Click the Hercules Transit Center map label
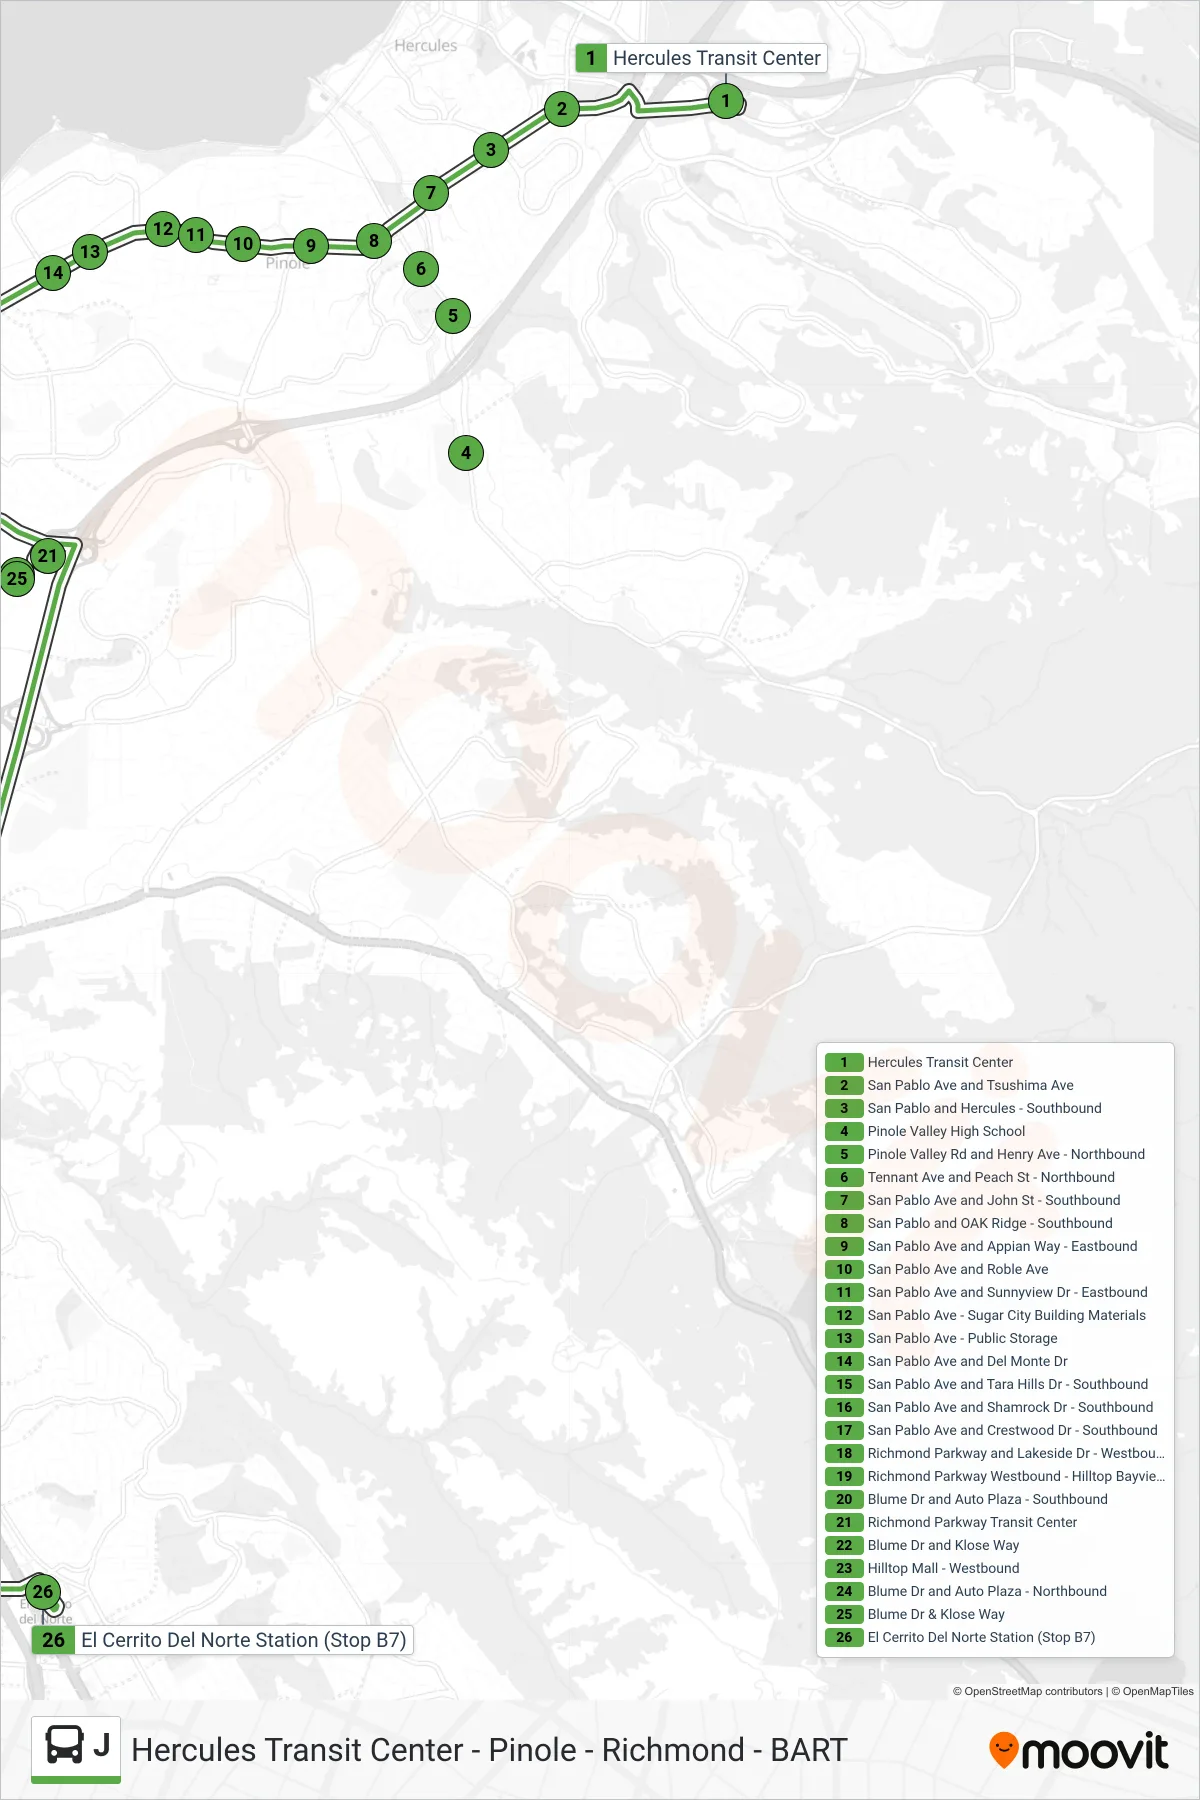Screen dimensions: 1200x1800 (x=701, y=58)
